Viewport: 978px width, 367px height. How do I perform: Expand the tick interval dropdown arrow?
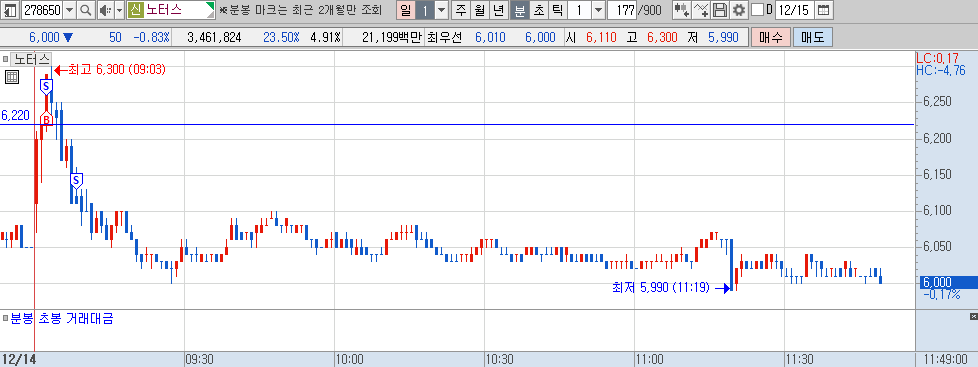(598, 9)
